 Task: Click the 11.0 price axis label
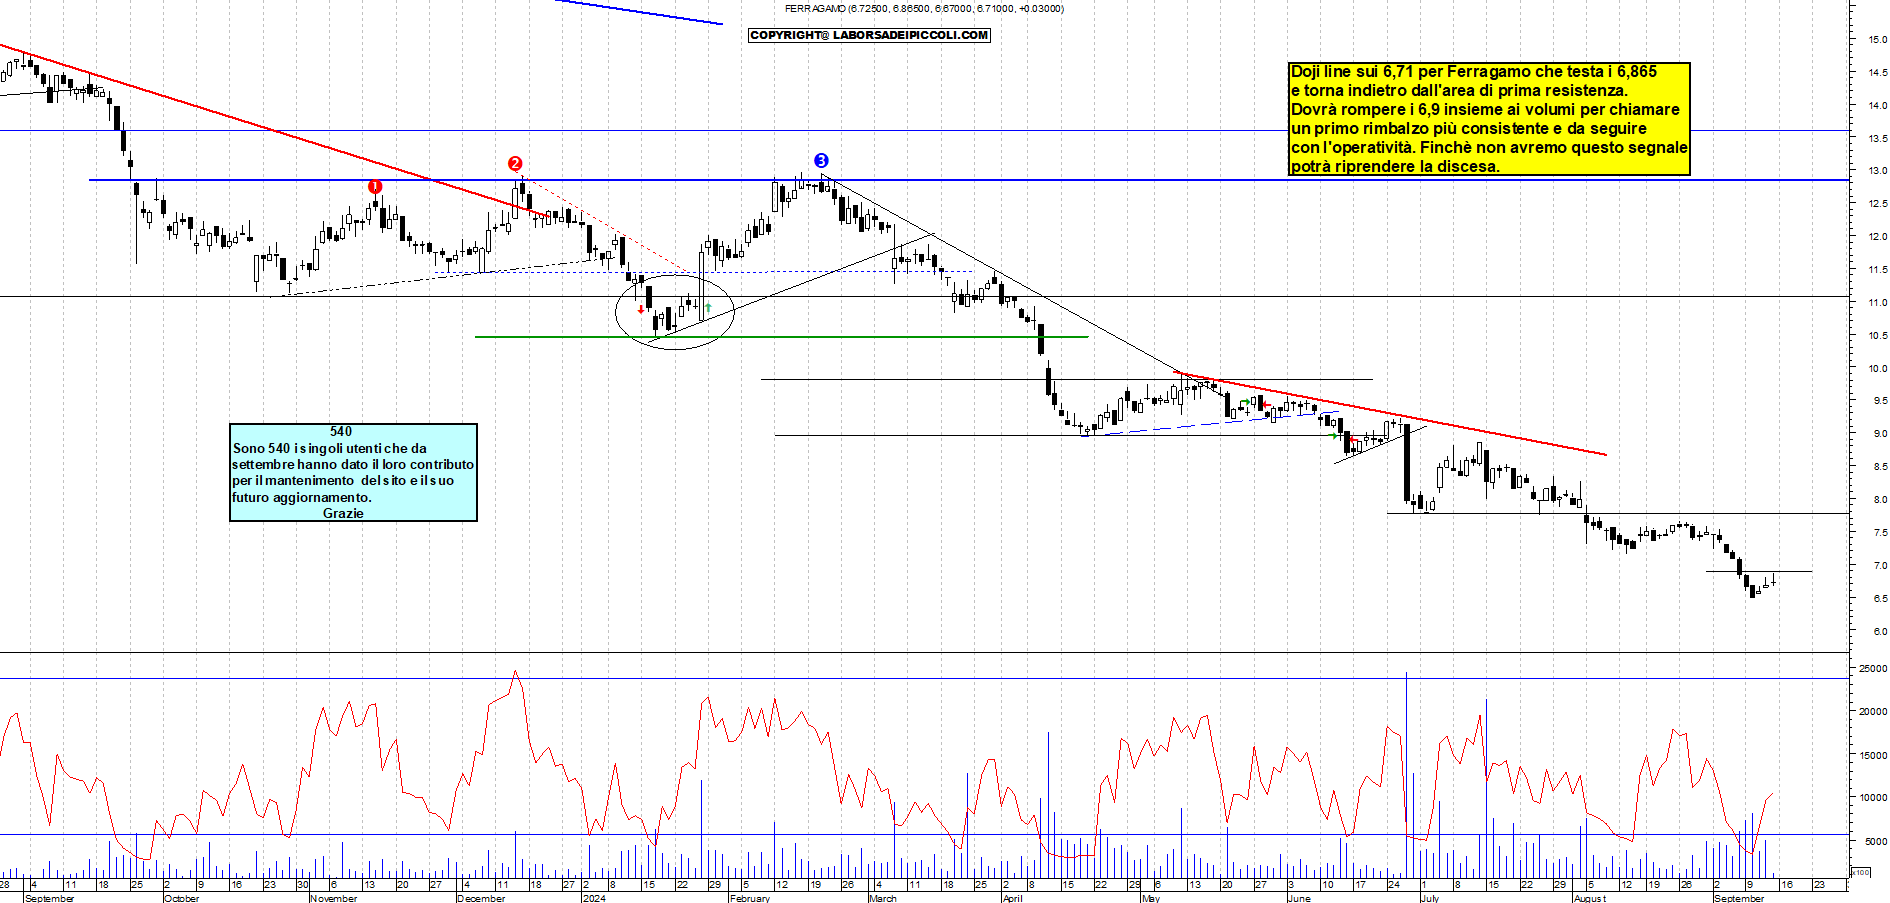[1877, 303]
